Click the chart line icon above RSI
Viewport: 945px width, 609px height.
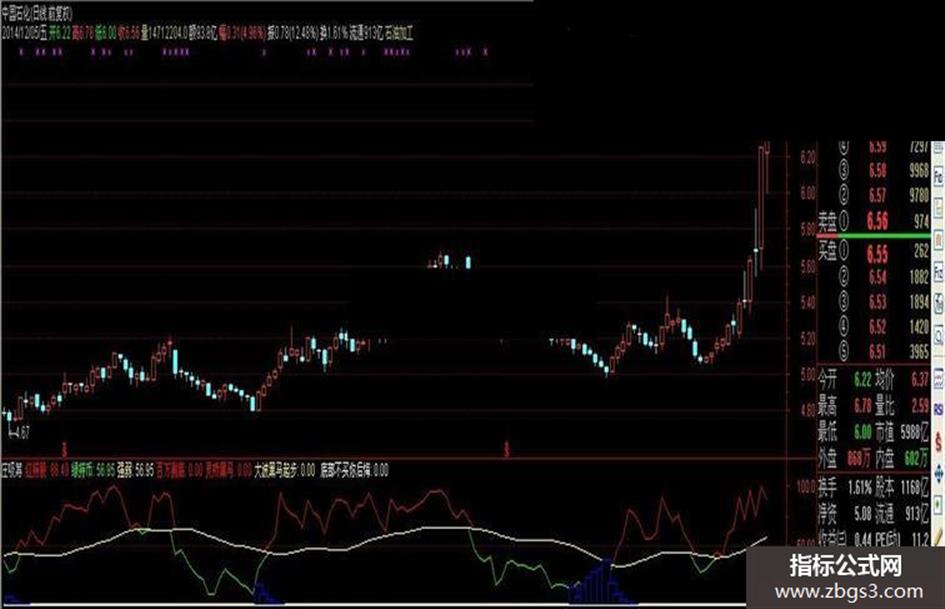pos(938,379)
